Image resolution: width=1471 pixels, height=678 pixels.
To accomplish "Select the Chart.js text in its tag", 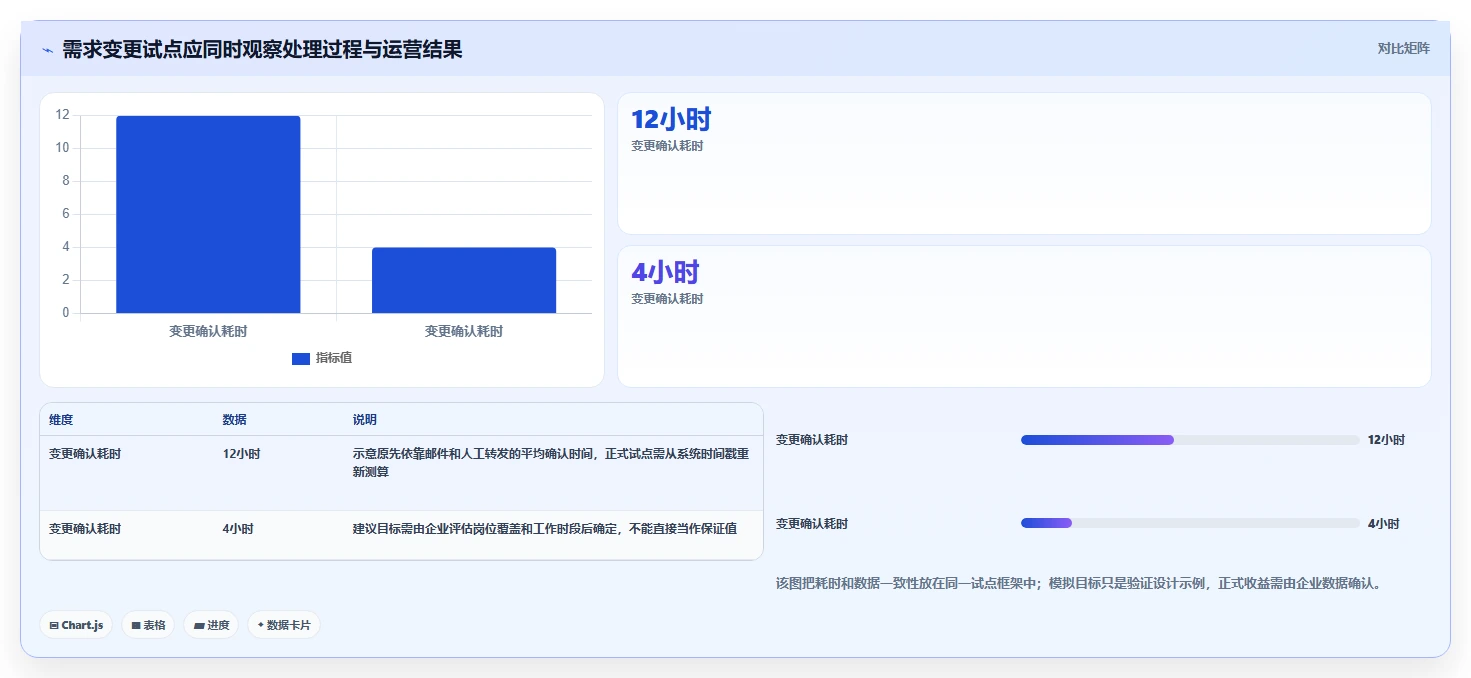I will [82, 625].
